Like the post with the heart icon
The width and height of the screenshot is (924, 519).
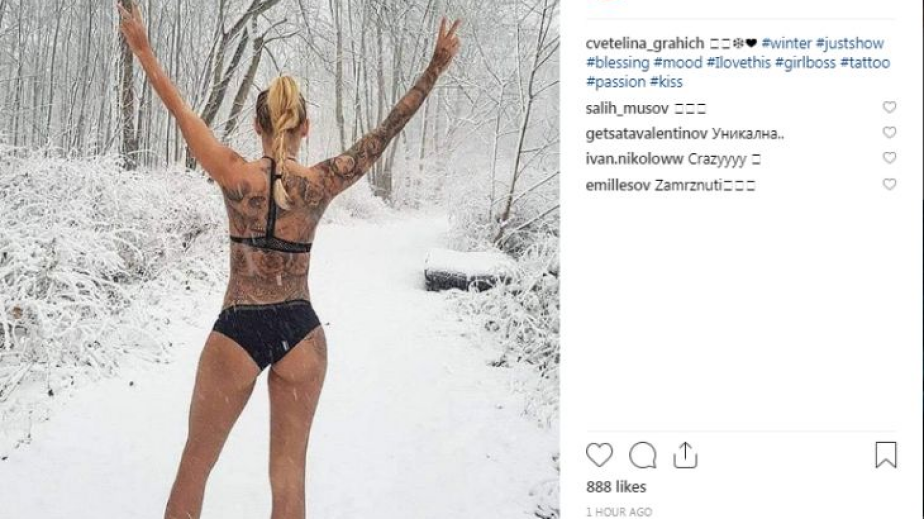(x=599, y=455)
